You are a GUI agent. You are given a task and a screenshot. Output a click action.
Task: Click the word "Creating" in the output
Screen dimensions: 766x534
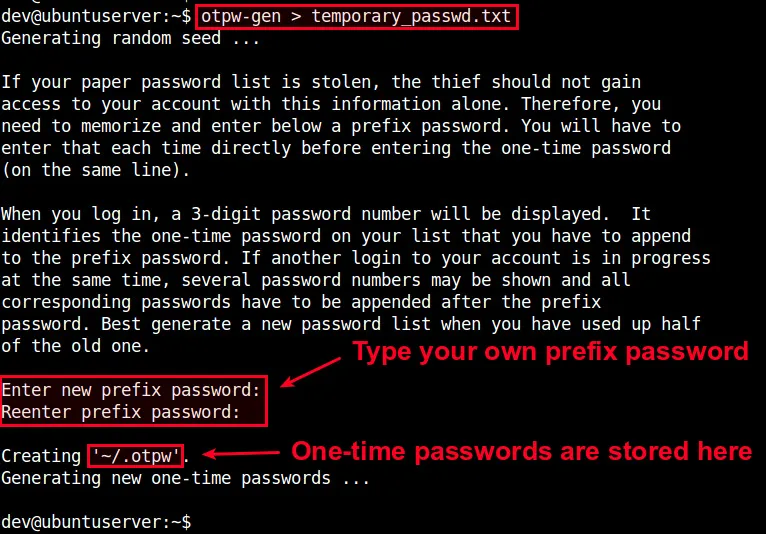(41, 456)
